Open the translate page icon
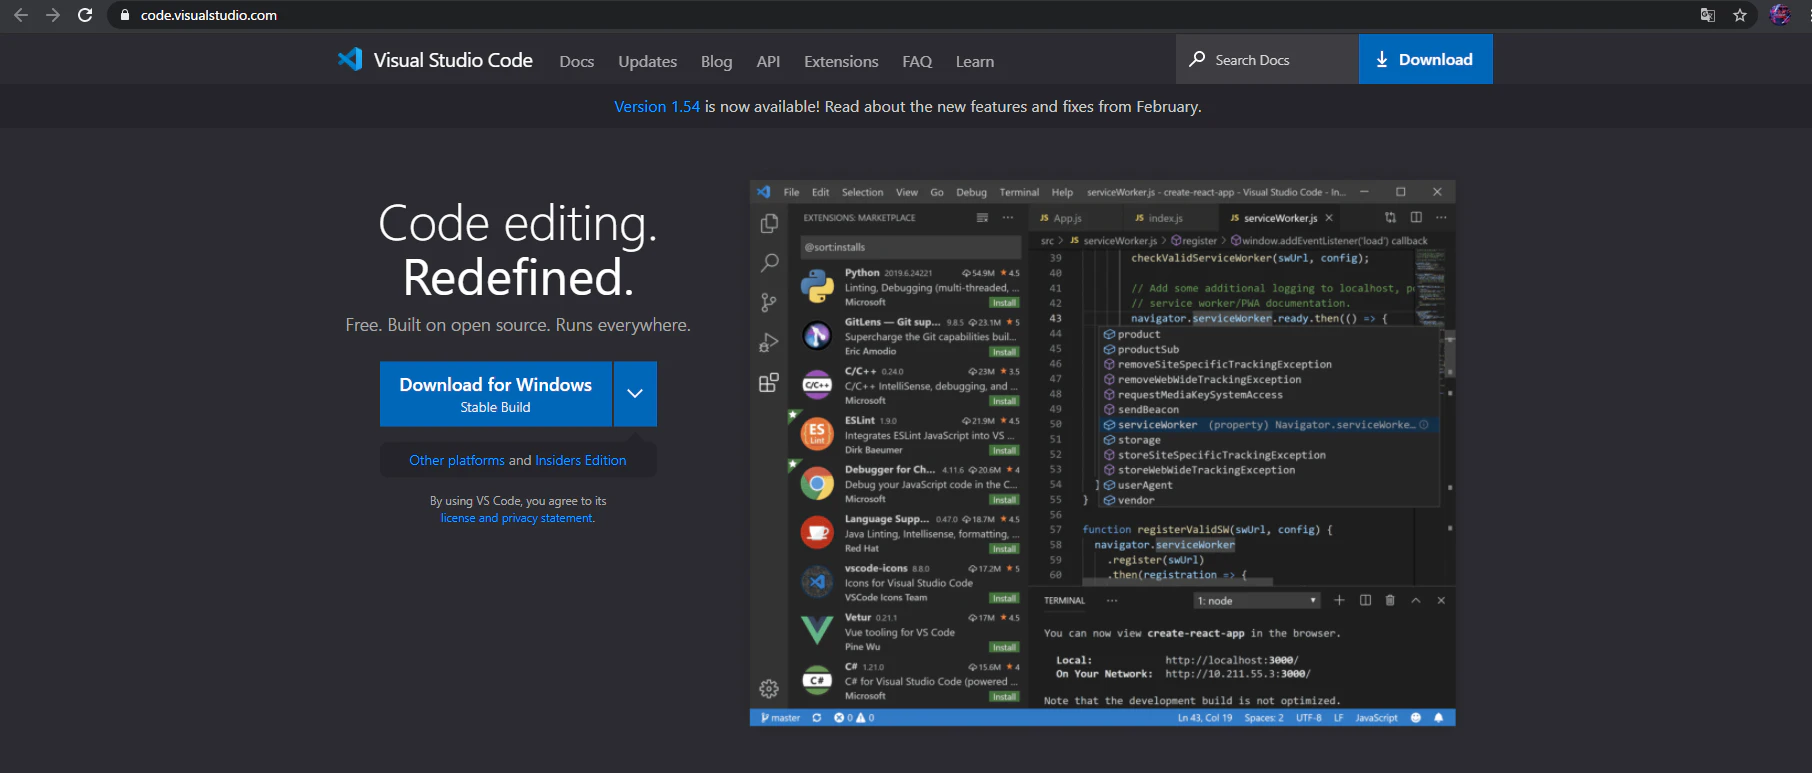The image size is (1812, 773). click(x=1708, y=15)
